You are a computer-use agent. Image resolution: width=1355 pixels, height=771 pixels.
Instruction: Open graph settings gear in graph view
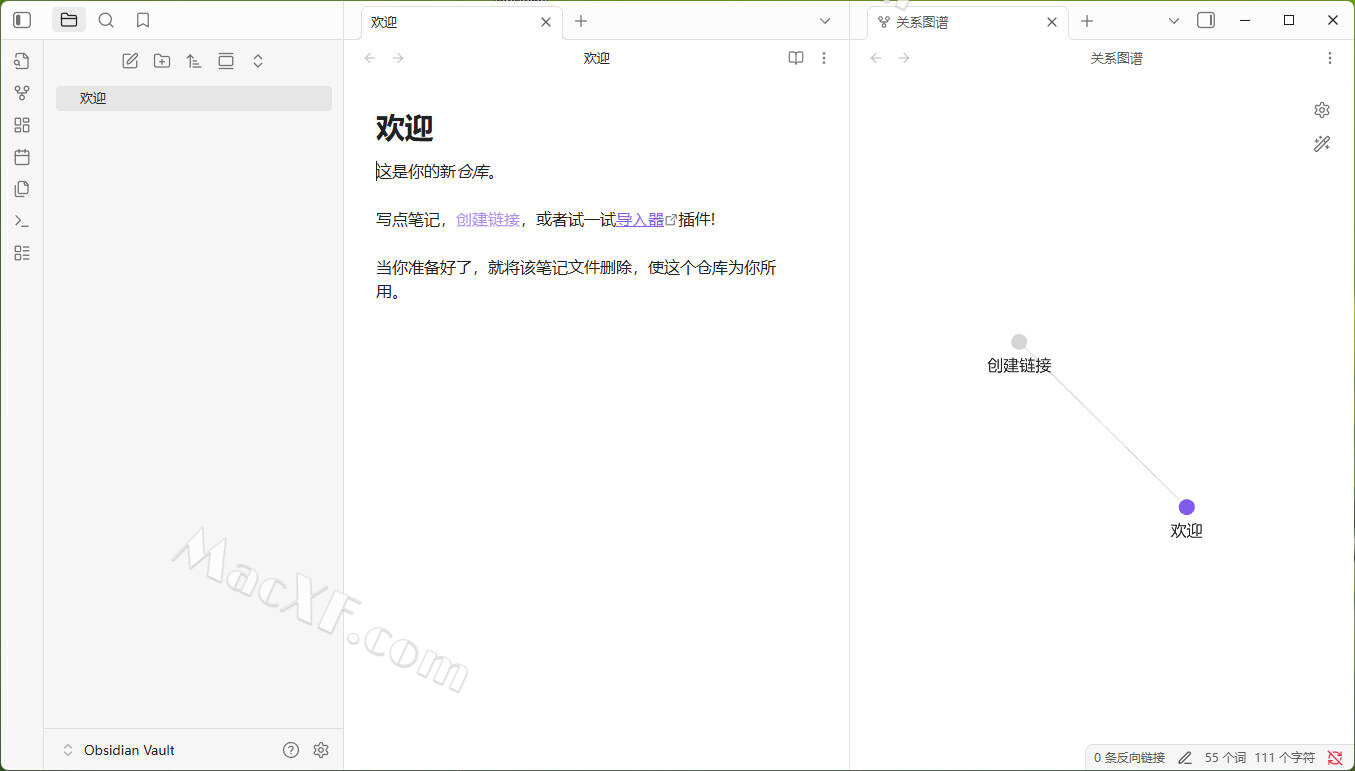pyautogui.click(x=1322, y=110)
